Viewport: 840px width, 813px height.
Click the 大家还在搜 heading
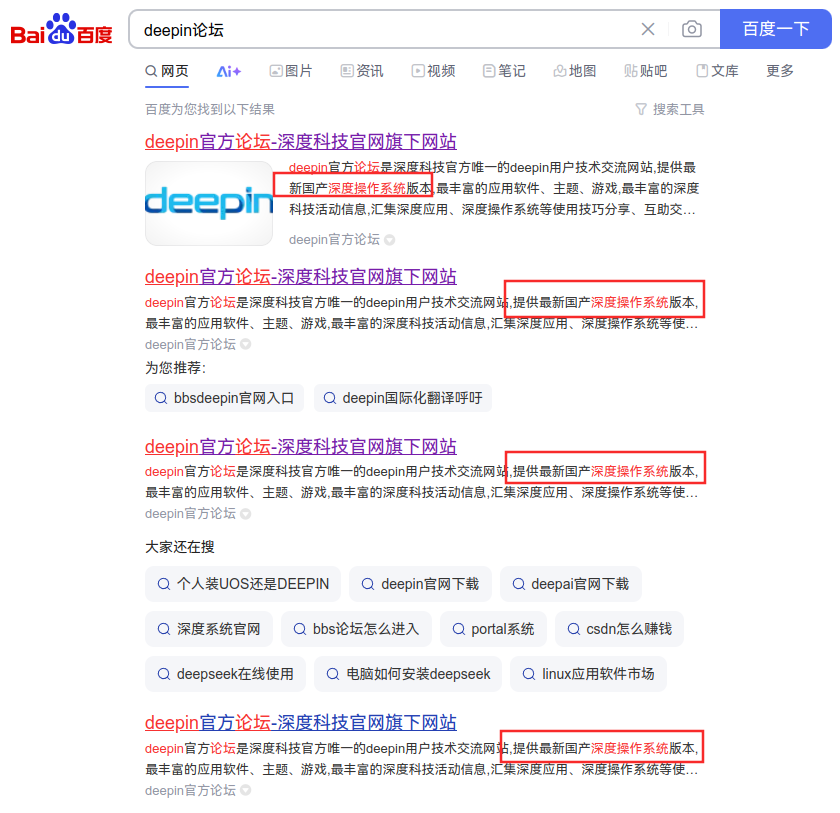click(x=180, y=547)
